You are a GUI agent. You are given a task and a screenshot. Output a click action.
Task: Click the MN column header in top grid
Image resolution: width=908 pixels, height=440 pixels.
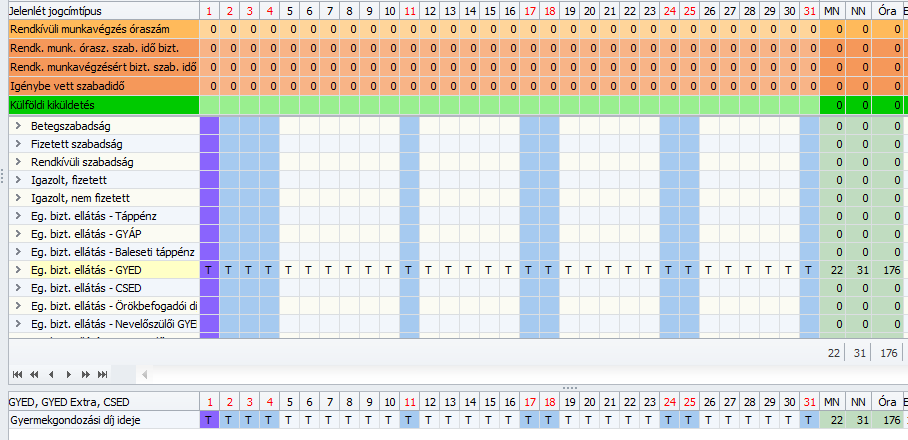point(833,11)
